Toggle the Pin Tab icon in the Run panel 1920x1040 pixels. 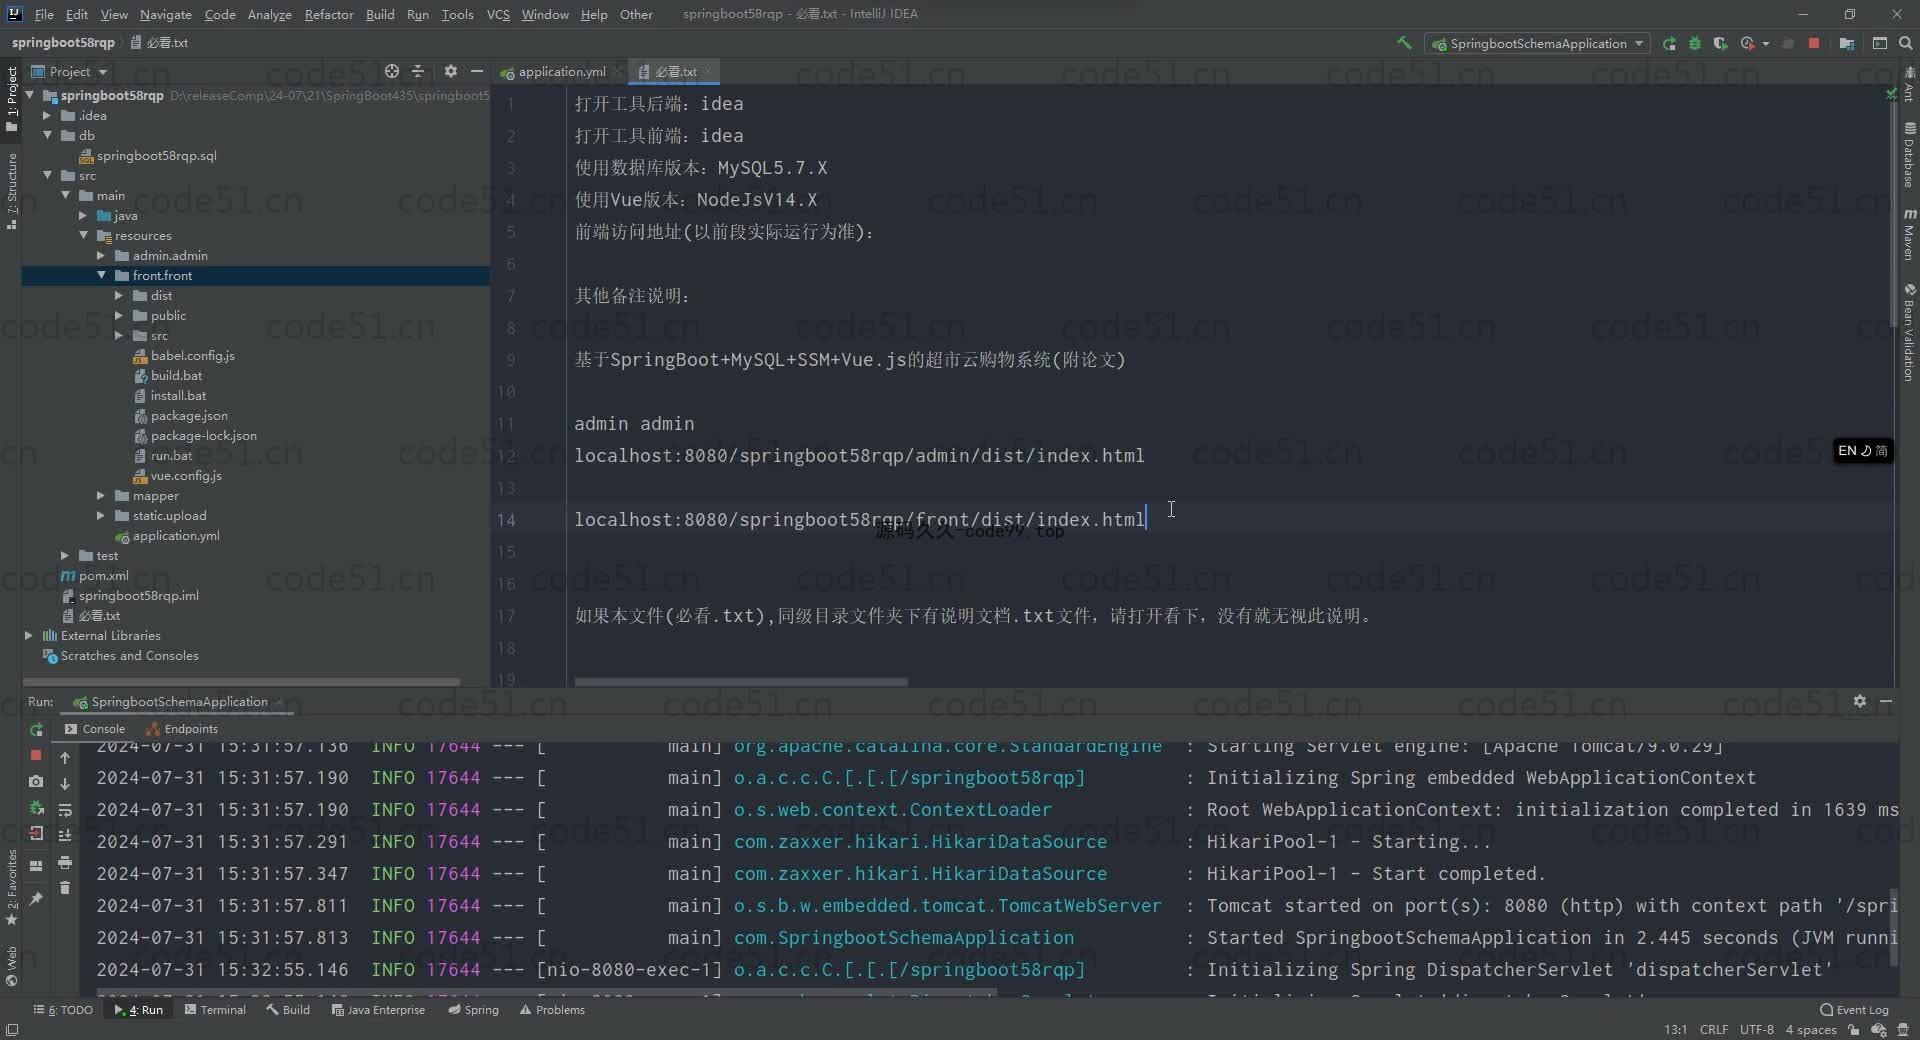(x=36, y=899)
